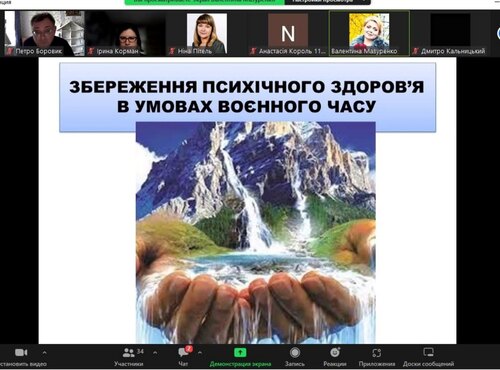This screenshot has height=370, width=500.
Task: Select Ірина Корман video thumbnail
Action: (126, 33)
